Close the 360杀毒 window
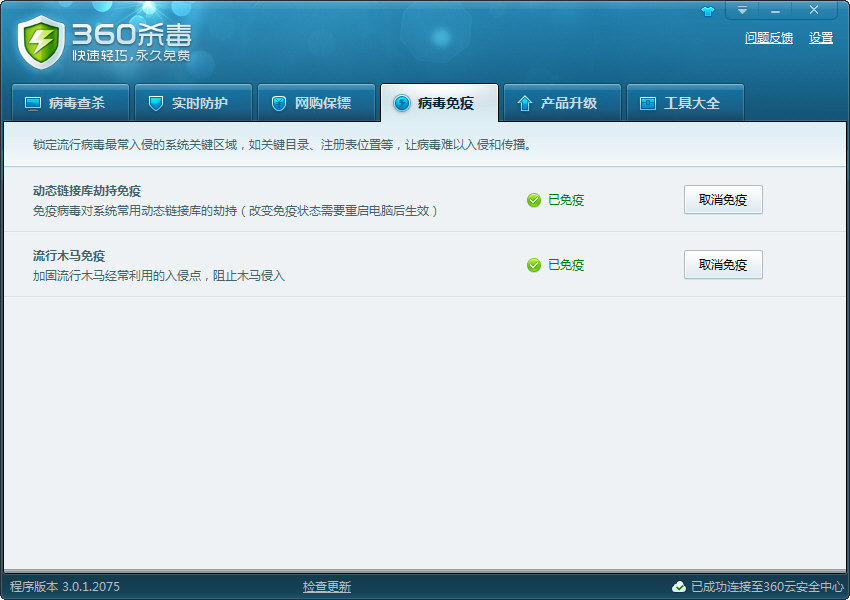Image resolution: width=850 pixels, height=600 pixels. point(814,10)
